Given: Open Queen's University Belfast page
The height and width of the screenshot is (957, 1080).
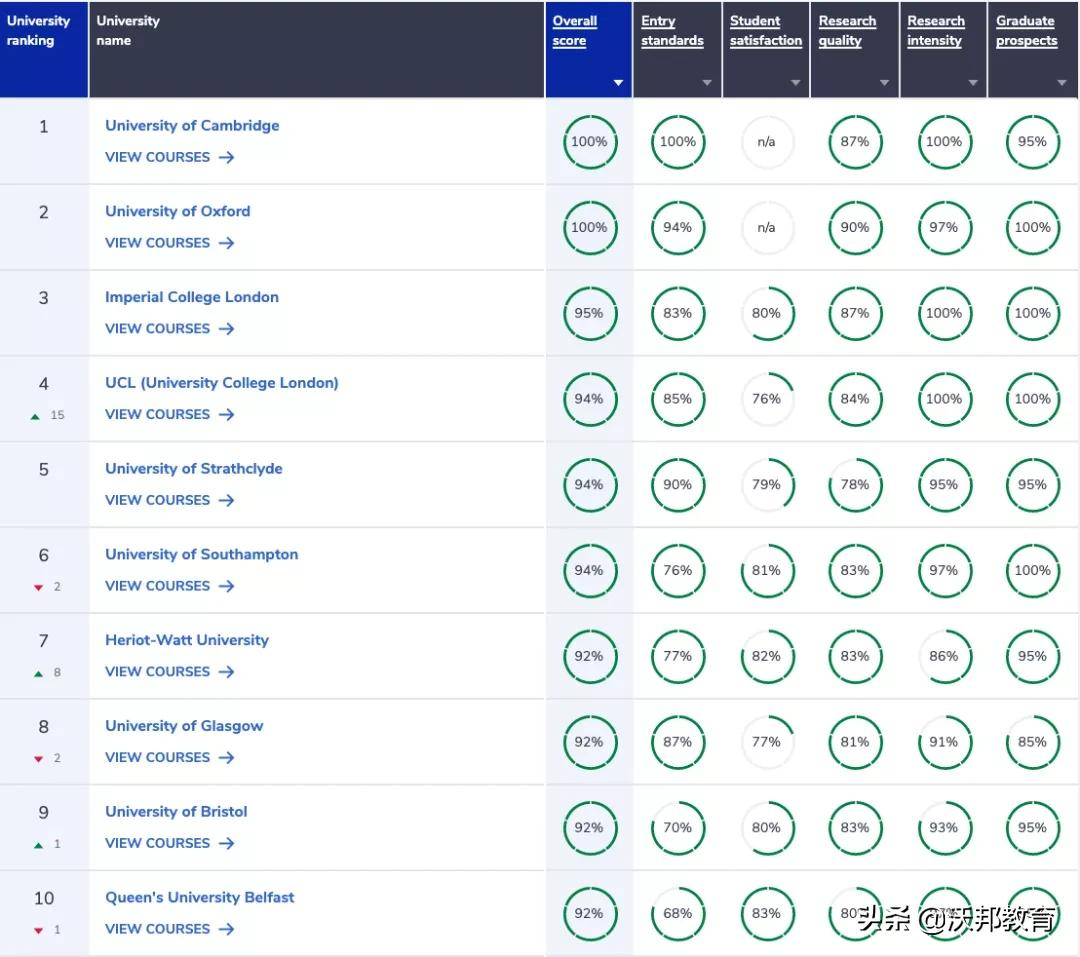Looking at the screenshot, I should [x=200, y=898].
